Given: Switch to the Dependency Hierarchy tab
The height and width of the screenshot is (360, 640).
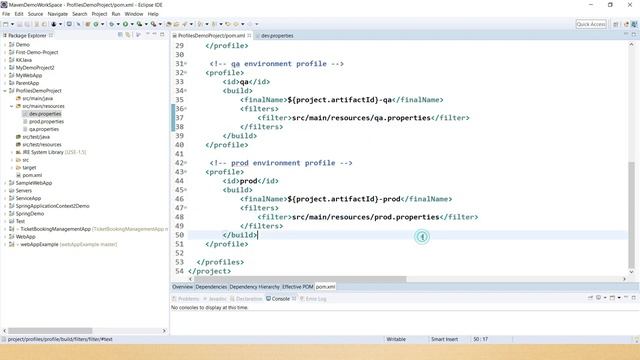Looking at the screenshot, I should click(x=254, y=287).
